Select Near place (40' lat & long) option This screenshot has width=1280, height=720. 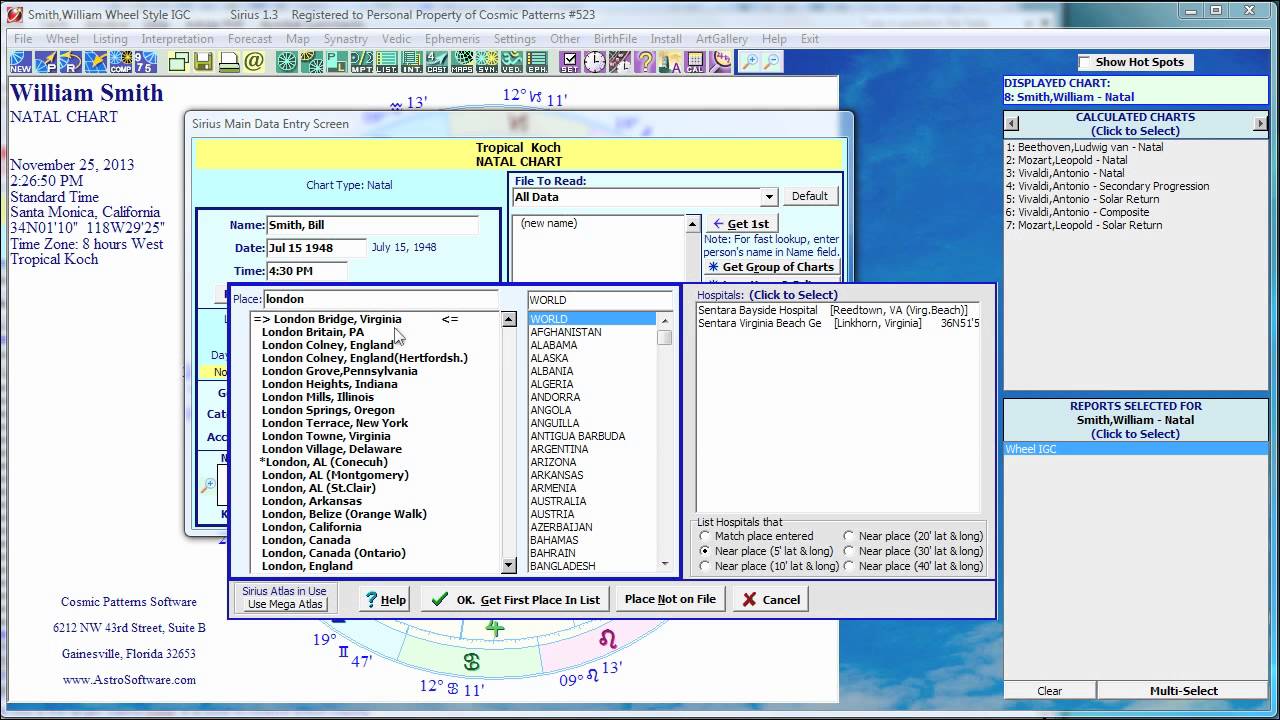[x=849, y=566]
